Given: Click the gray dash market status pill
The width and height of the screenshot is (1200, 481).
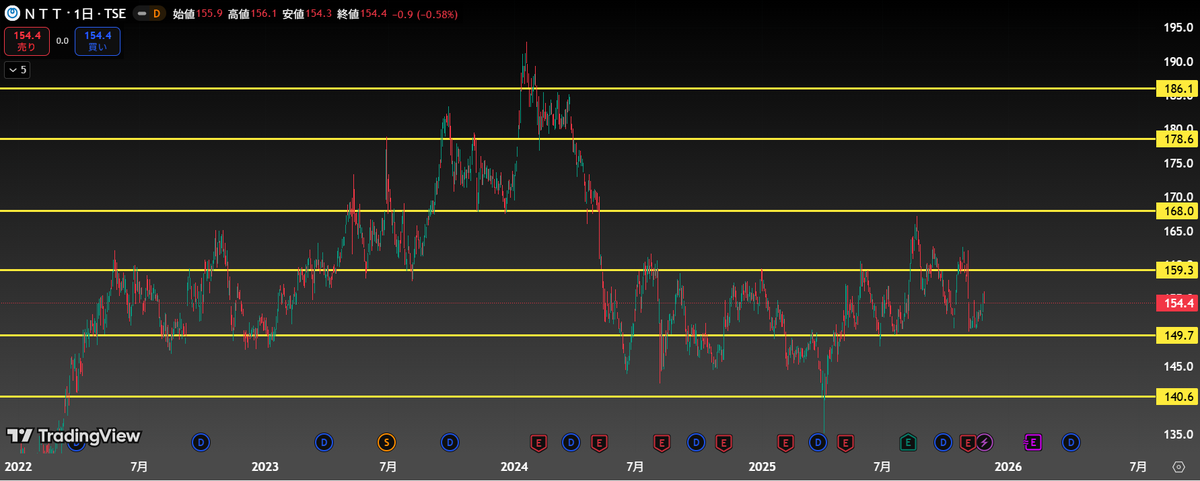Looking at the screenshot, I should pyautogui.click(x=141, y=15).
